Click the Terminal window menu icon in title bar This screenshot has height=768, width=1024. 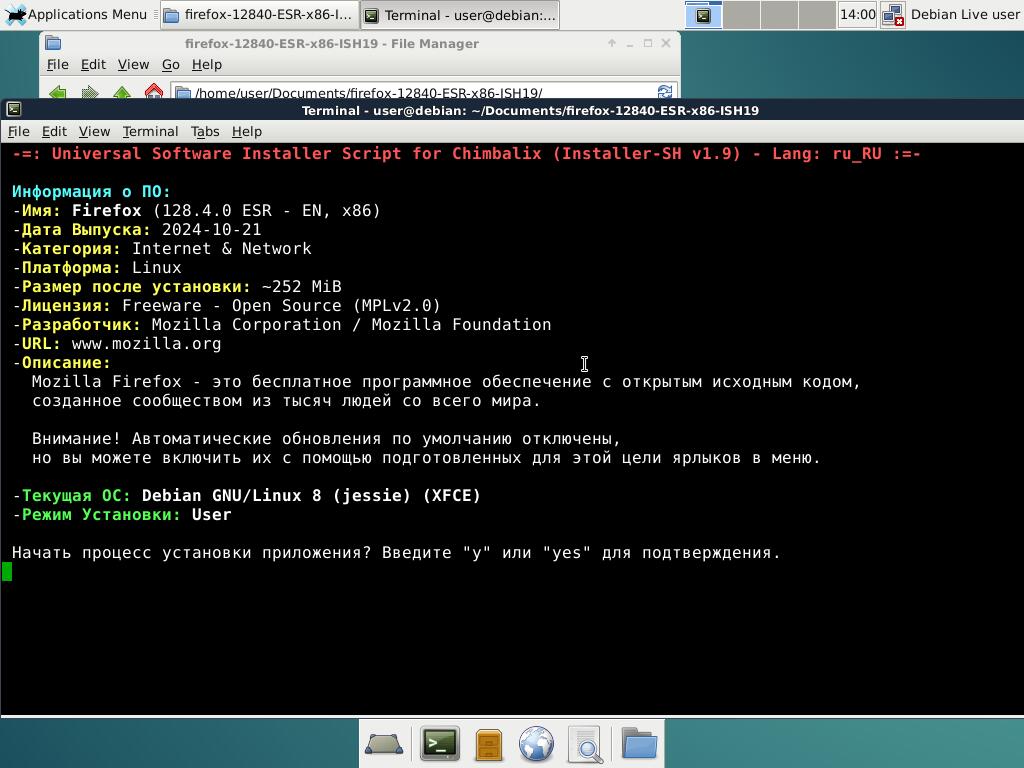tap(14, 110)
